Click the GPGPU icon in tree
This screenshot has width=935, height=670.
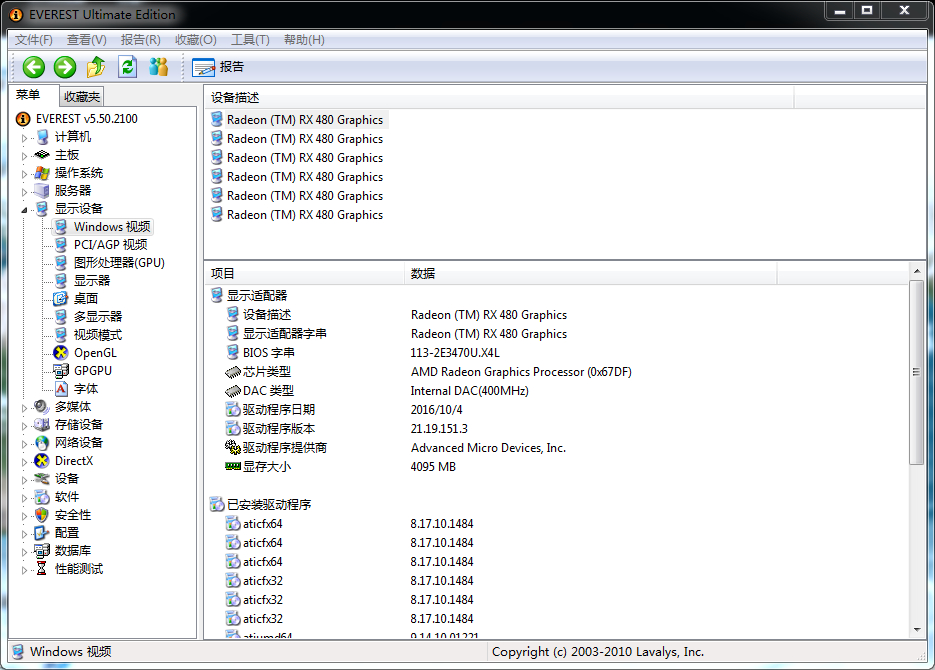point(61,371)
